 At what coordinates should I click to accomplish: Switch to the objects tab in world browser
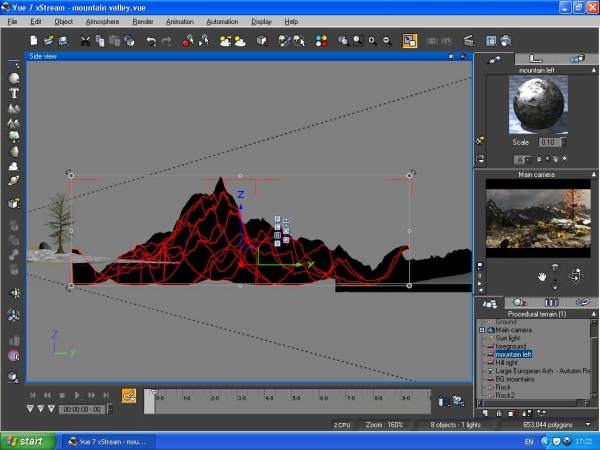click(489, 303)
